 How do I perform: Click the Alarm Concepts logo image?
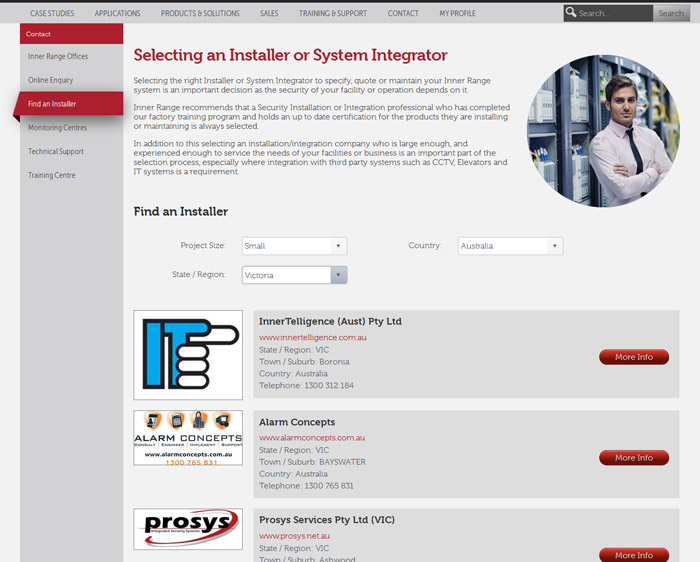tap(188, 437)
